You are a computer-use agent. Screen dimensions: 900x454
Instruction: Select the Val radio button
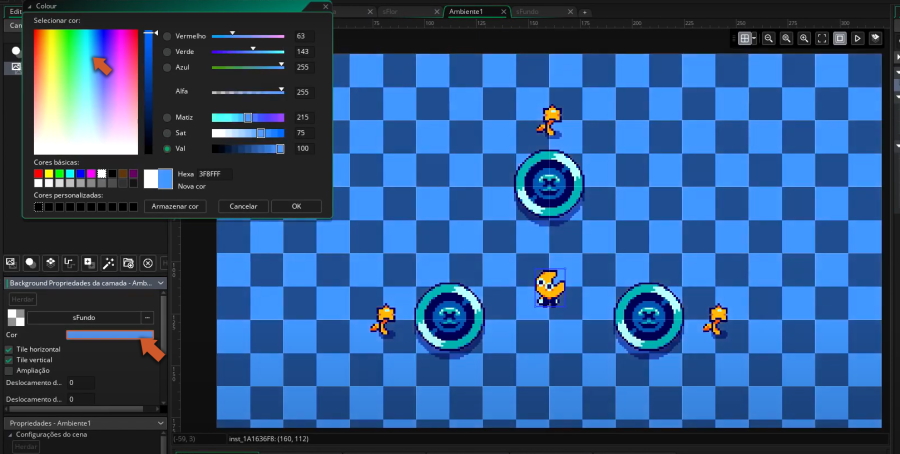pos(167,149)
